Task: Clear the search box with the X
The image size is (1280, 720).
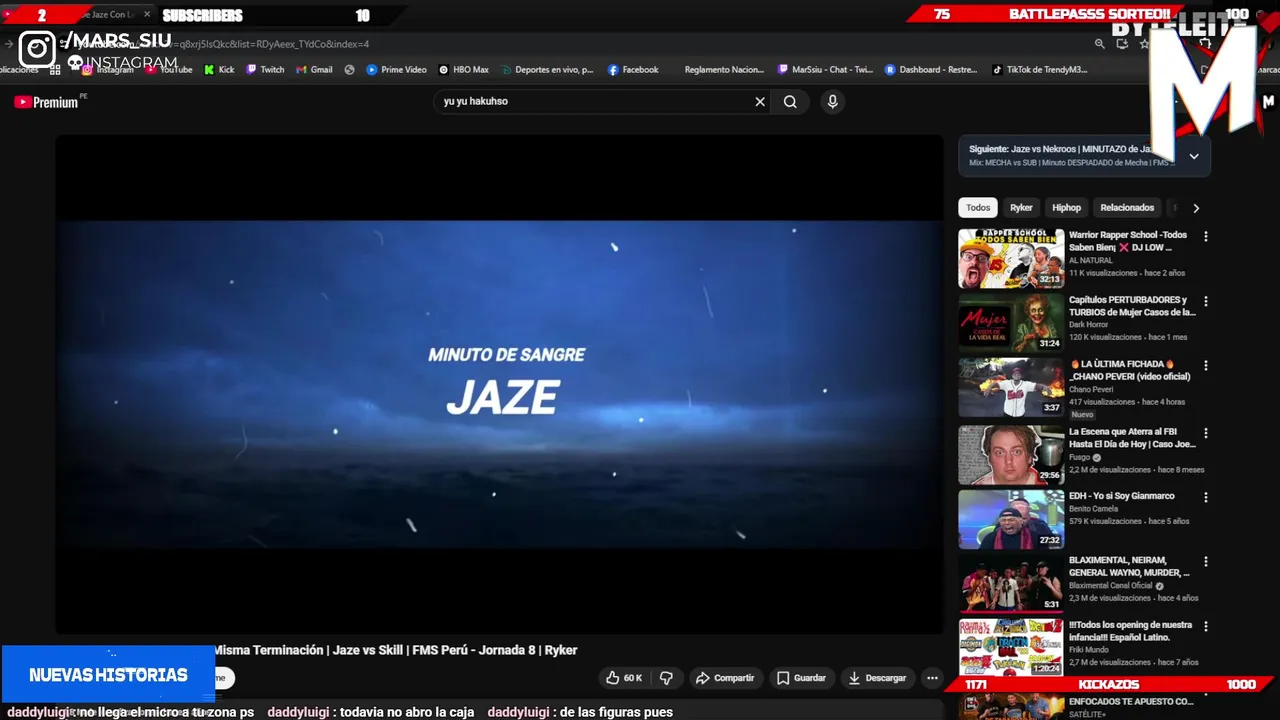Action: click(760, 101)
